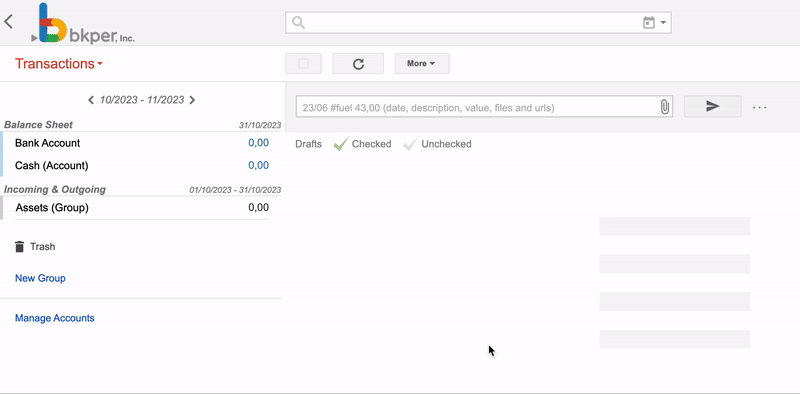Focus the top search field
800x394 pixels.
pyautogui.click(x=478, y=22)
